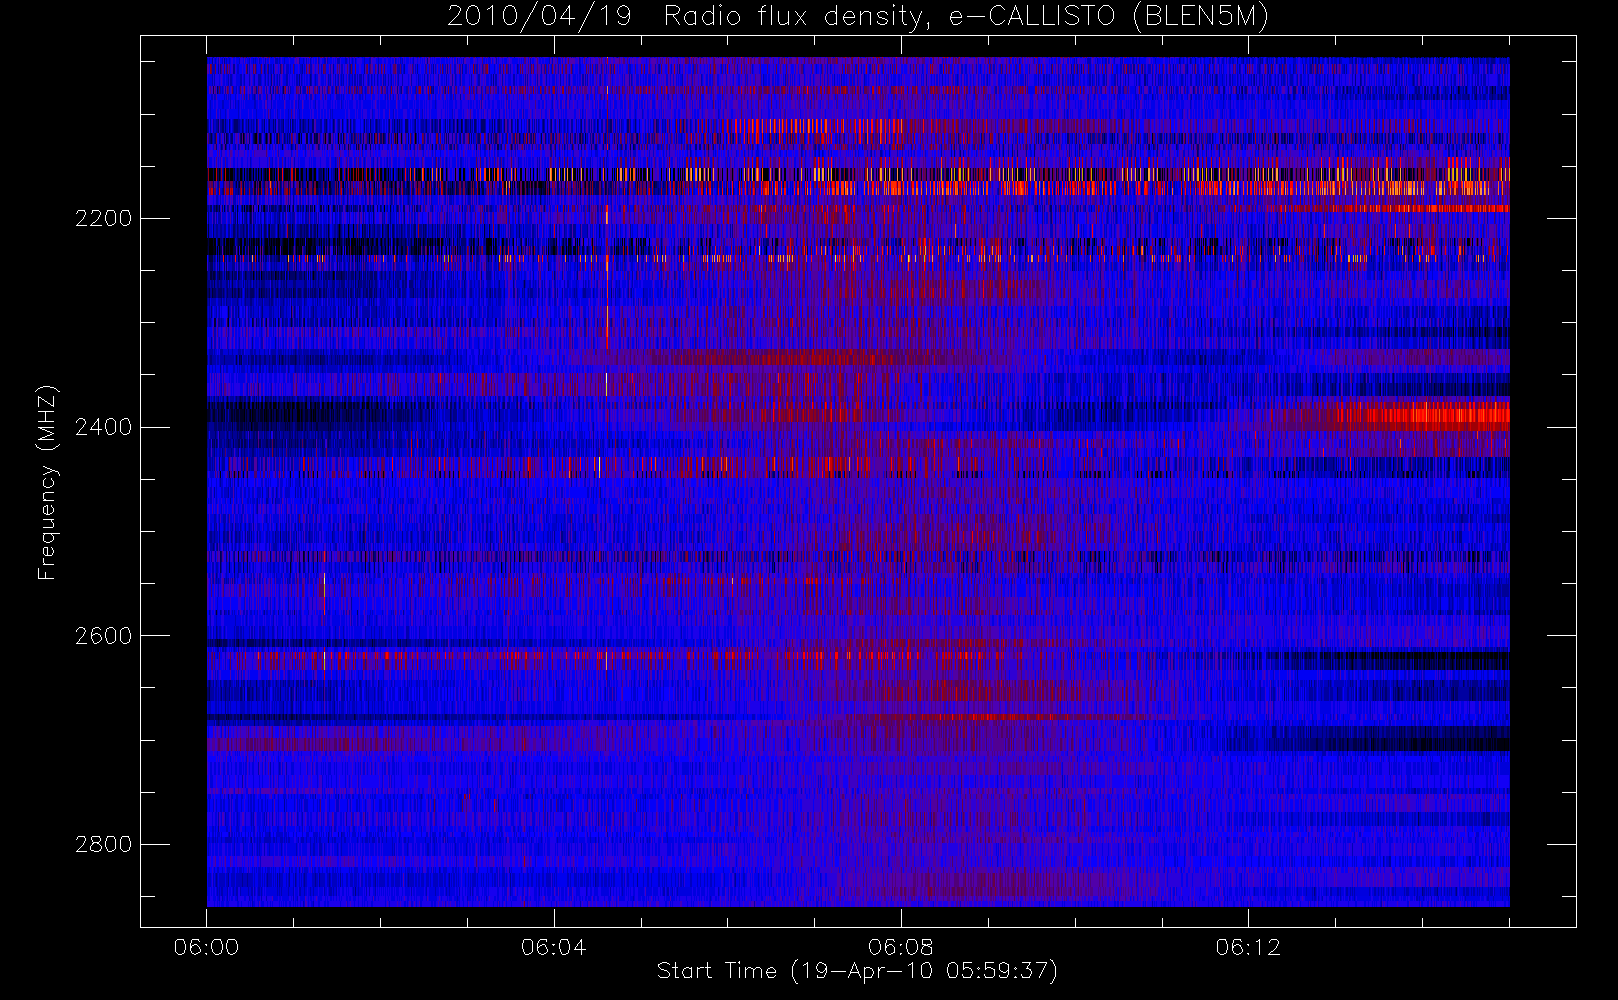Click the 06:04 time tick label
Screen dimensions: 1618x1000
point(553,947)
